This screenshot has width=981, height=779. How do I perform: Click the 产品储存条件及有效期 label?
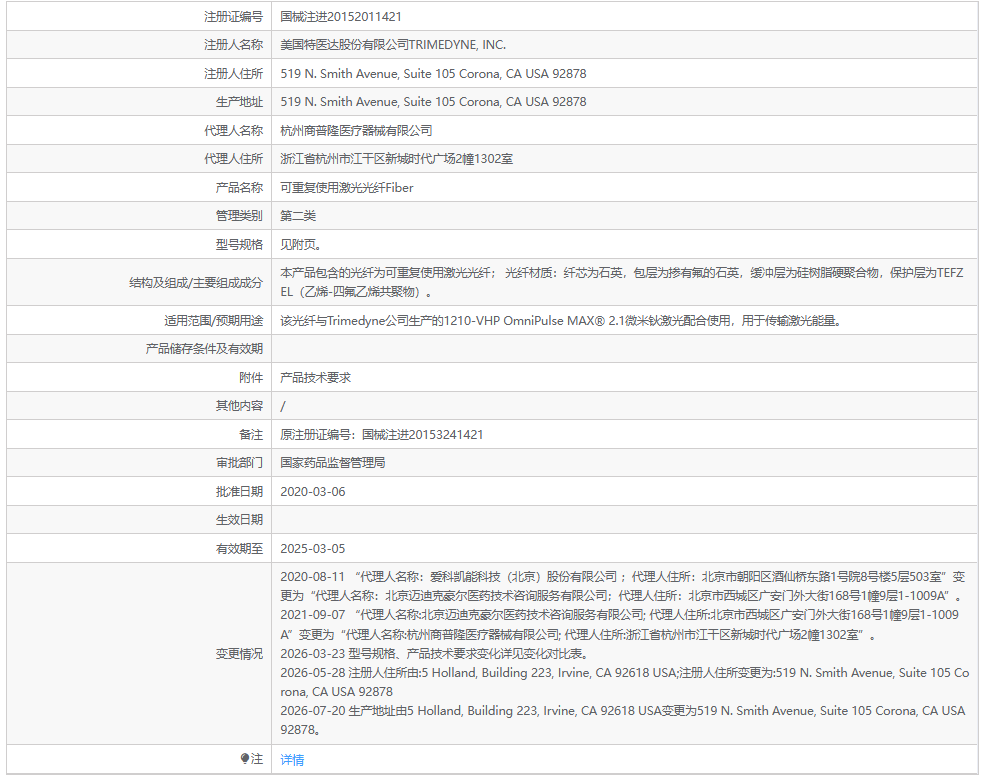tap(205, 349)
